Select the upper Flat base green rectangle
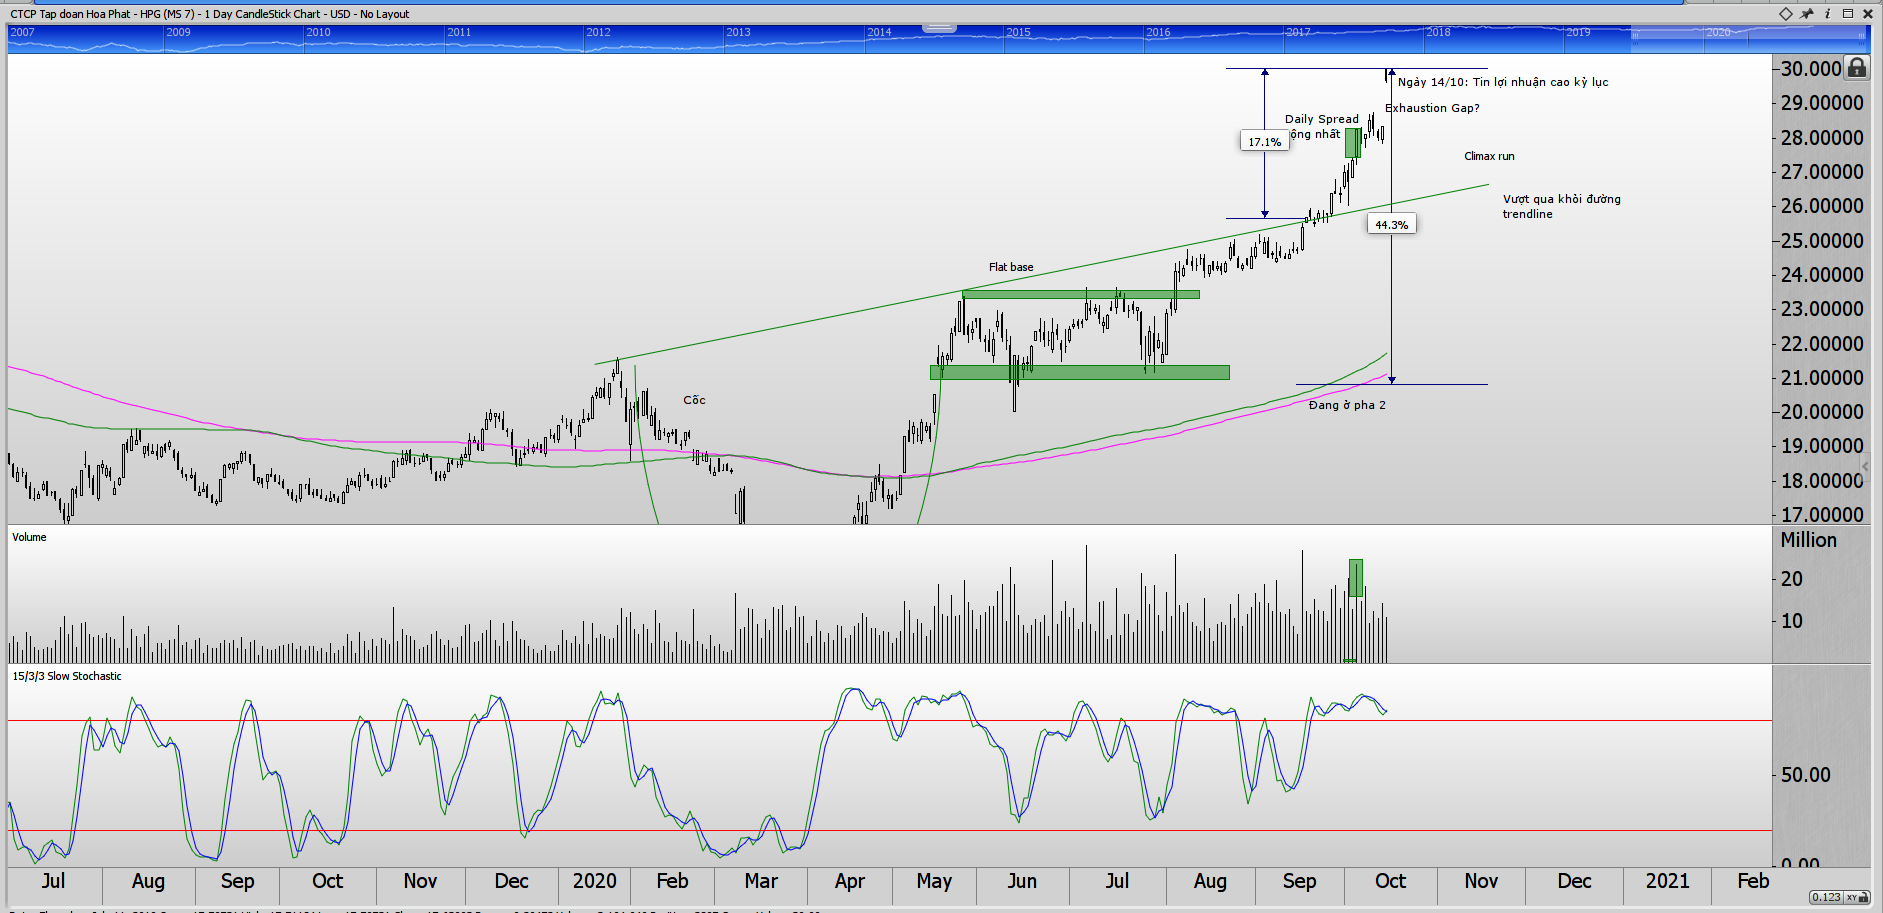The height and width of the screenshot is (913, 1883). (x=1080, y=294)
